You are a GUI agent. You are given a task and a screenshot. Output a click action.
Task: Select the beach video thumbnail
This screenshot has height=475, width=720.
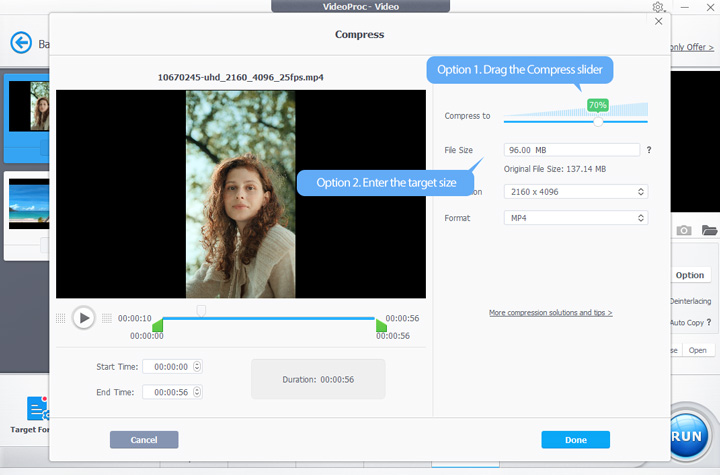coord(29,204)
